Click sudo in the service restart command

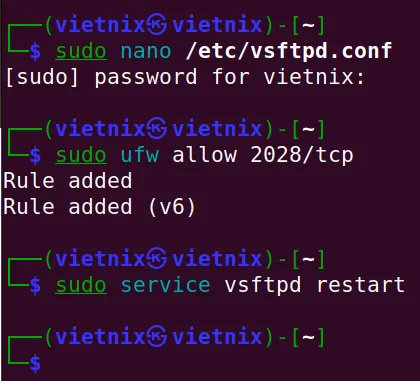(81, 286)
